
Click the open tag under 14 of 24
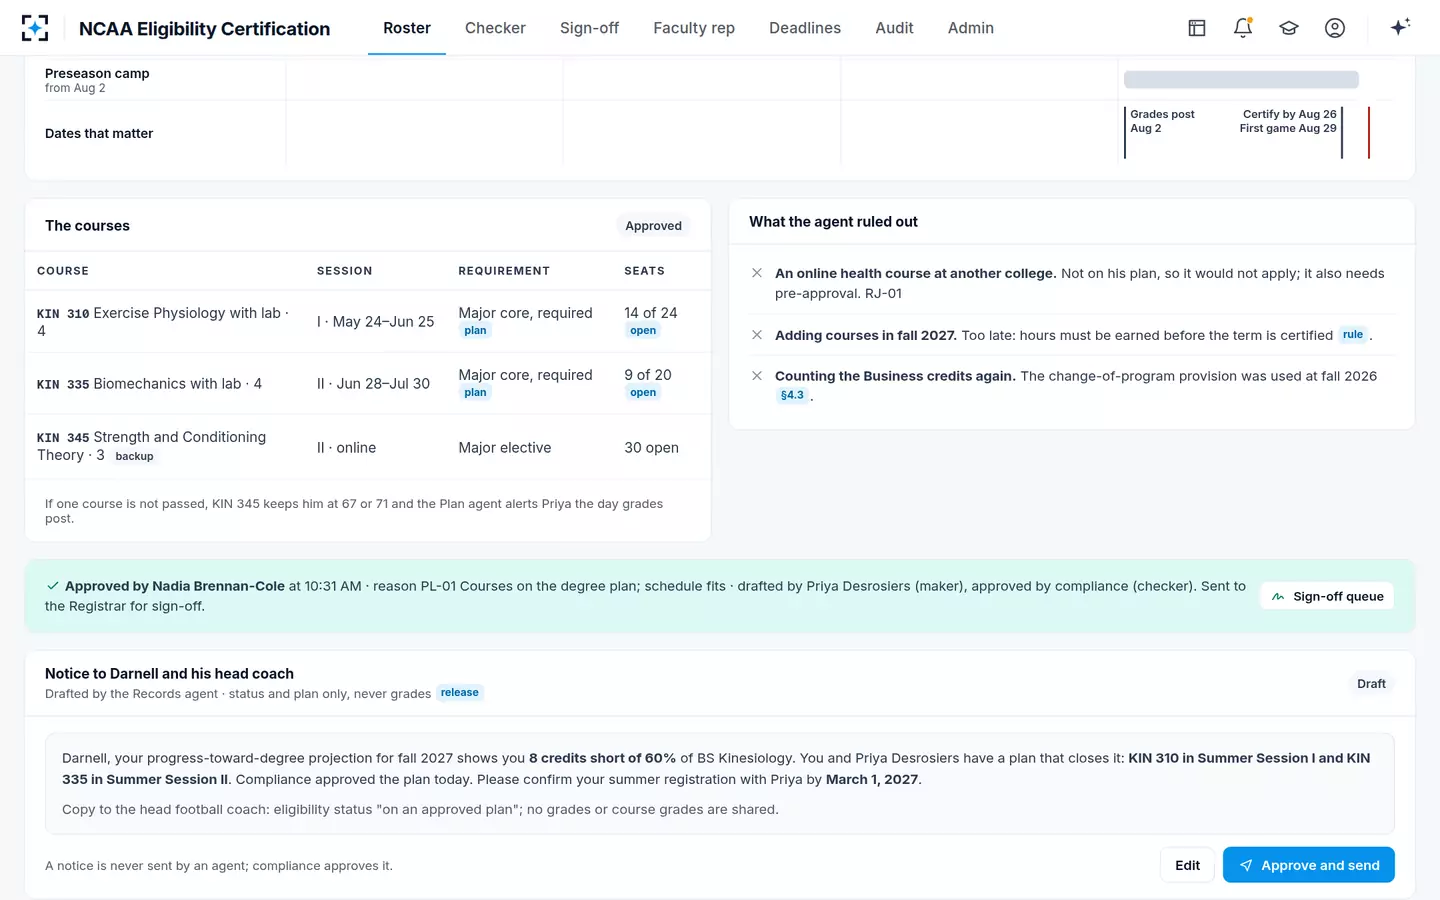643,331
